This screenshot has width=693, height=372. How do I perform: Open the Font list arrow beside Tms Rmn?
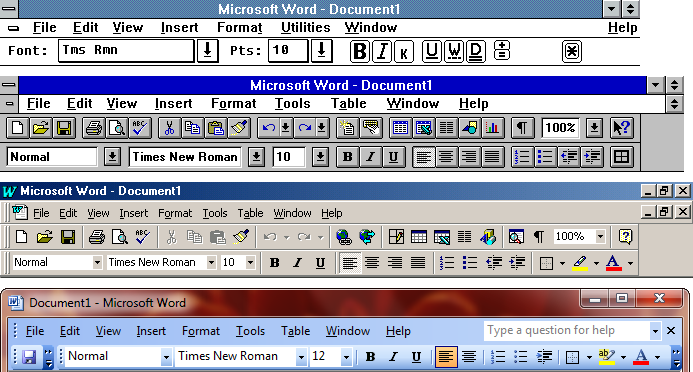[207, 50]
